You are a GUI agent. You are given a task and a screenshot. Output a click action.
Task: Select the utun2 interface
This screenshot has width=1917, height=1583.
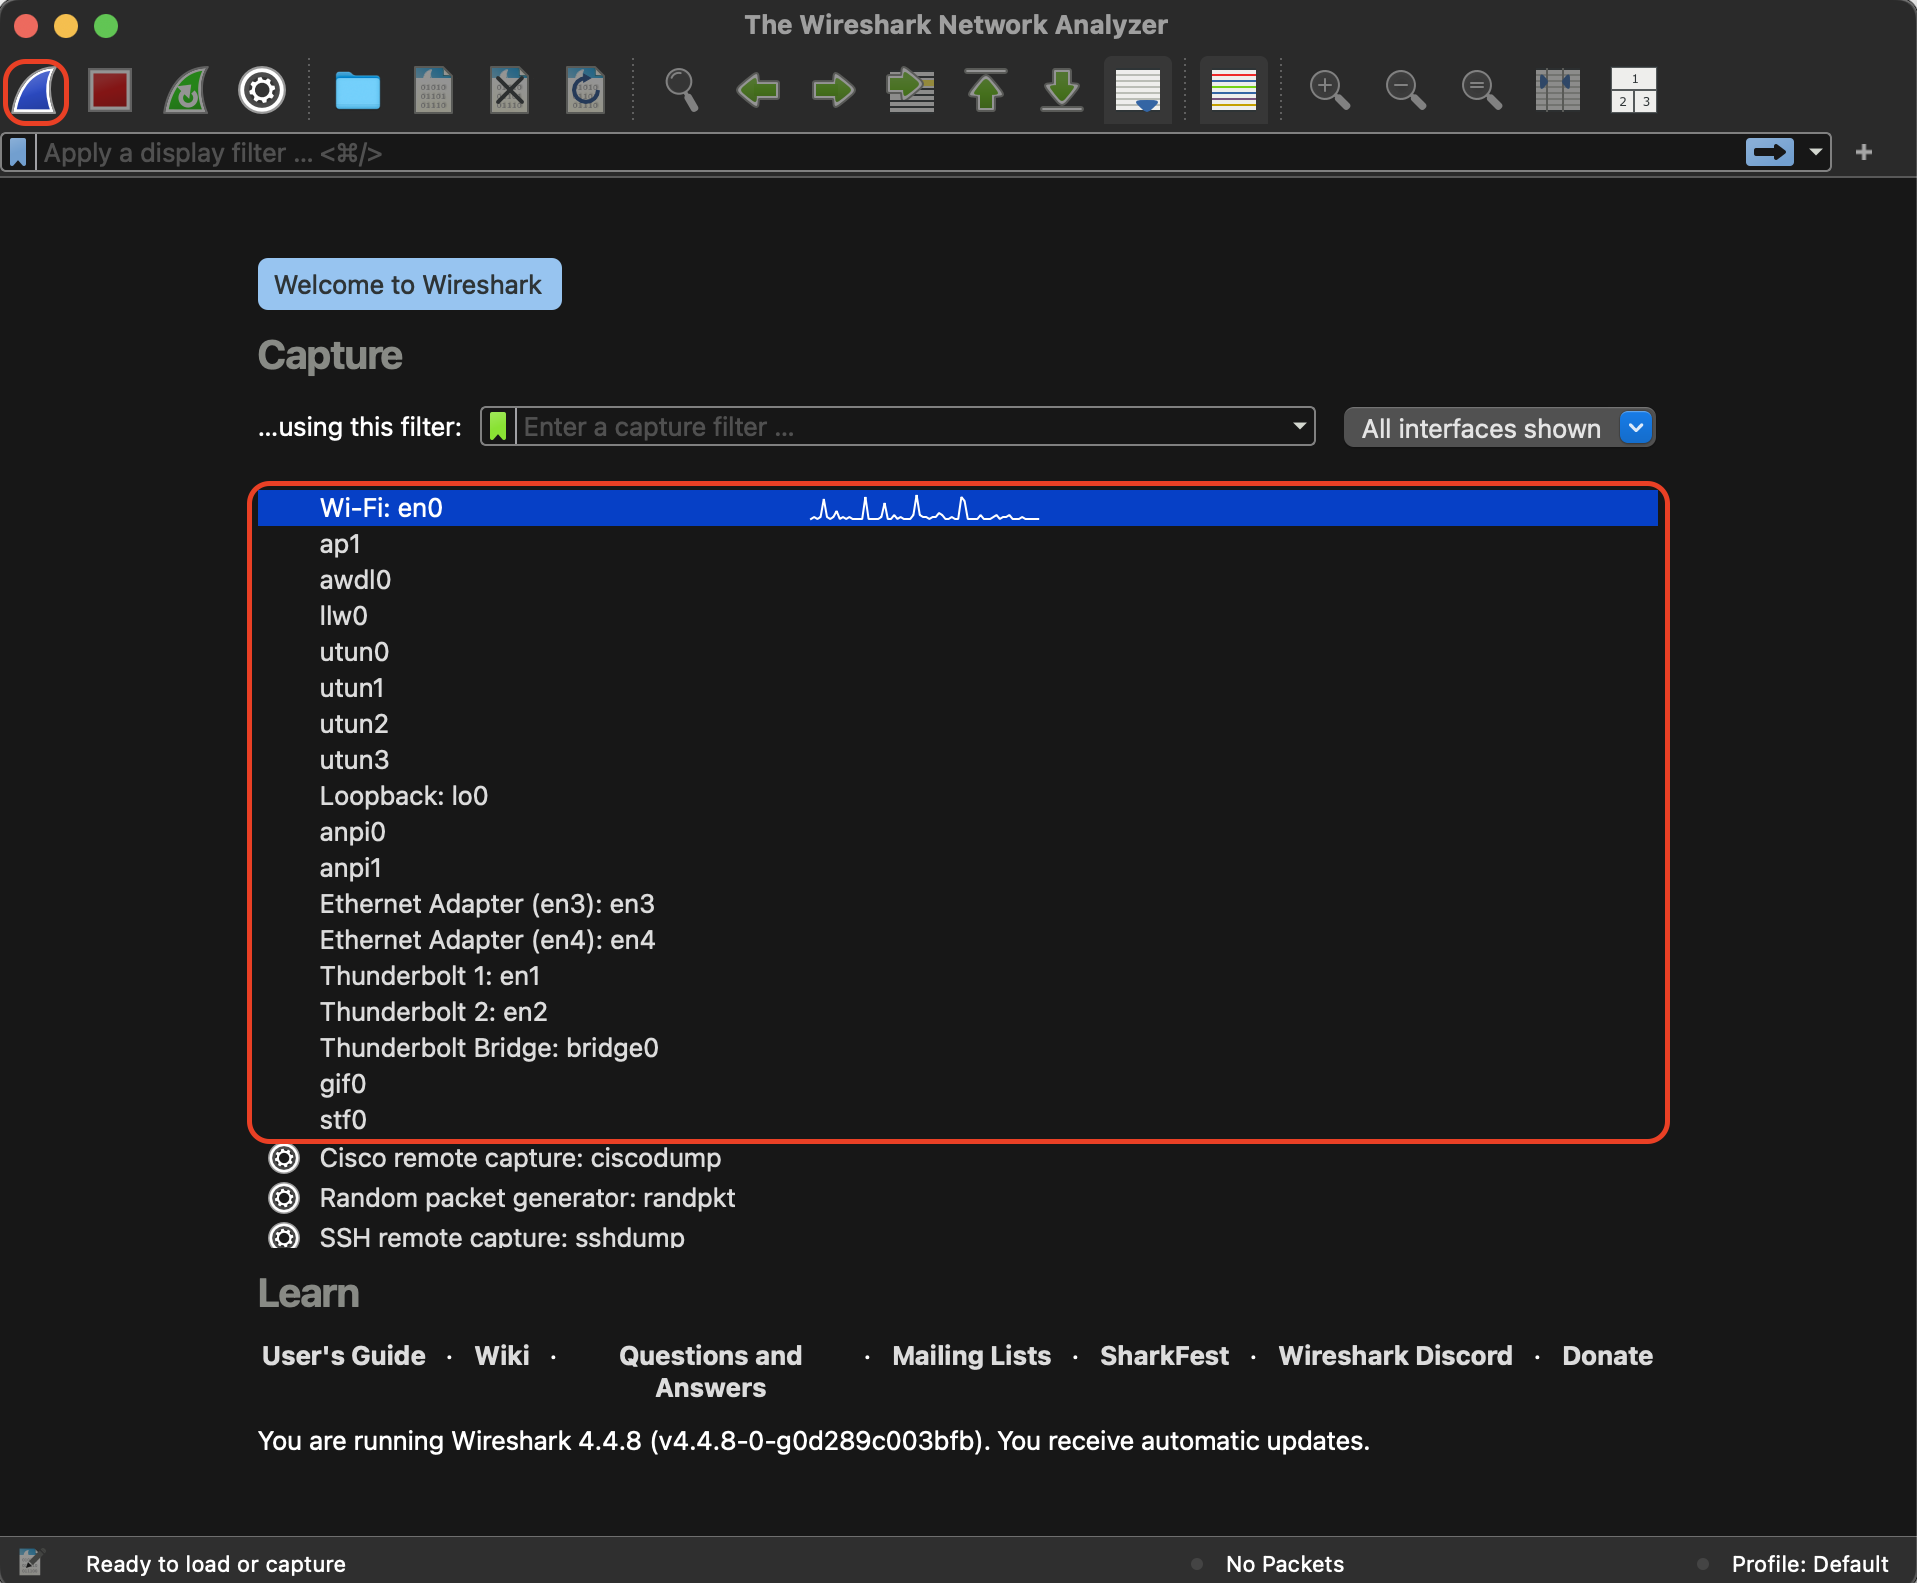click(958, 724)
